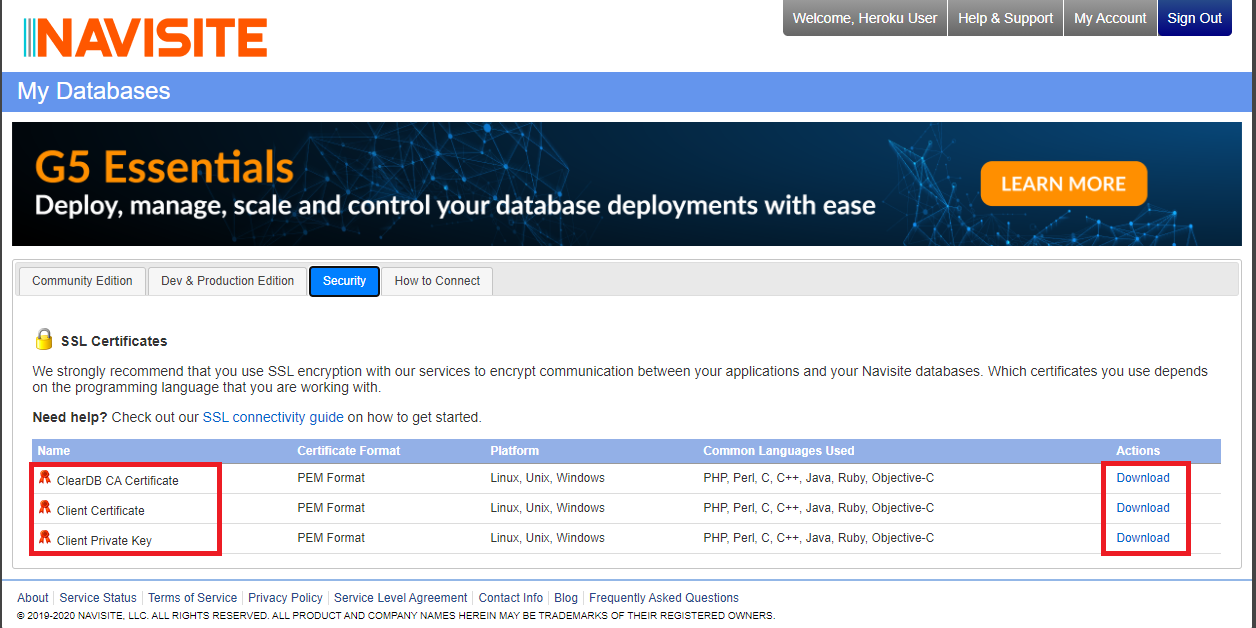Click the ribbon icon next to Client Private Key

pyautogui.click(x=44, y=538)
